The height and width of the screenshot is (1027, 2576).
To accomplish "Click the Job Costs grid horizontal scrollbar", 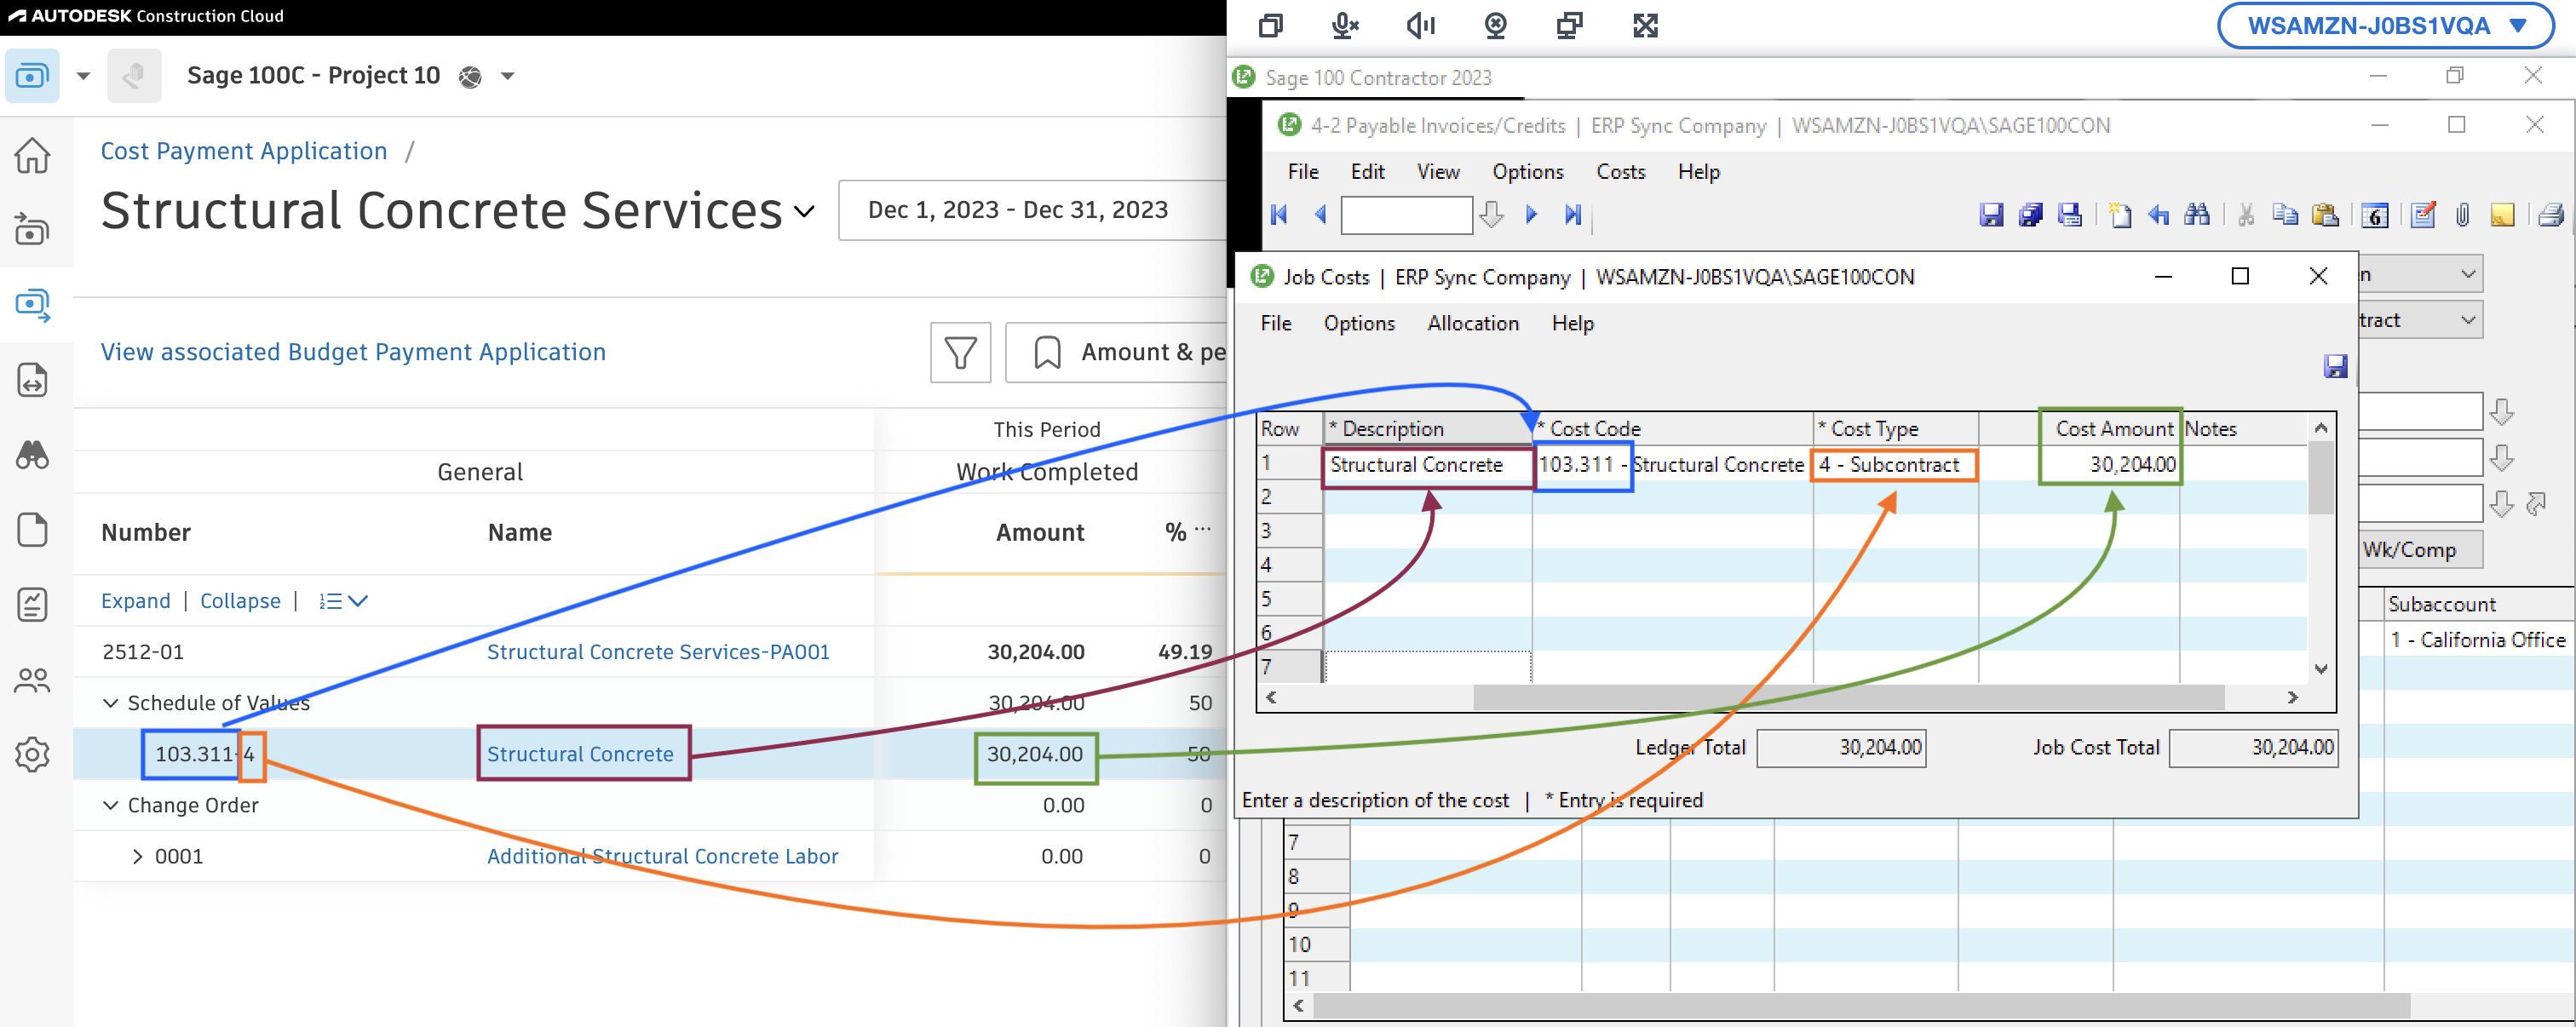I will 1848,697.
